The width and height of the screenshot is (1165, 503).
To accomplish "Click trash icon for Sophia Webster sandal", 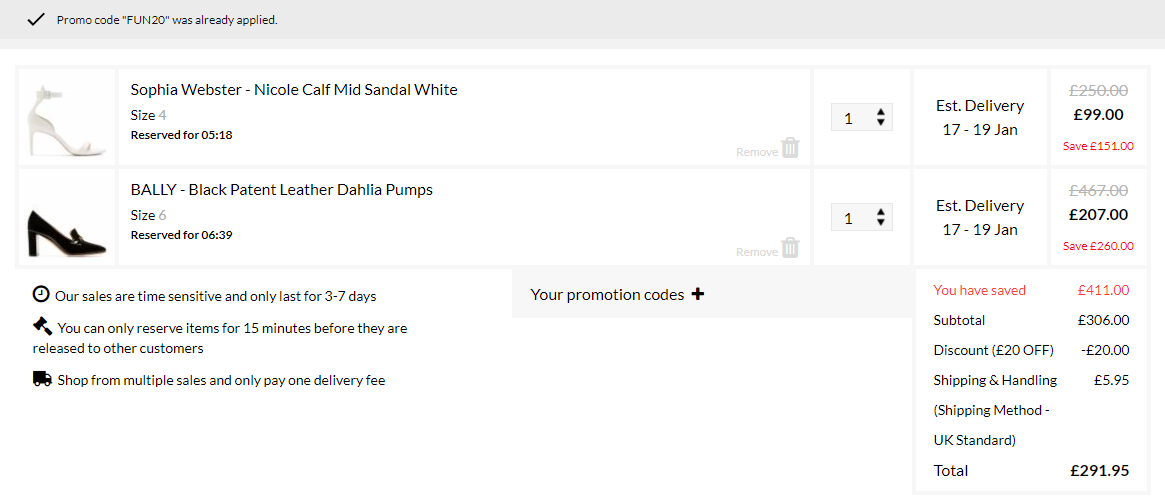I will (x=791, y=148).
